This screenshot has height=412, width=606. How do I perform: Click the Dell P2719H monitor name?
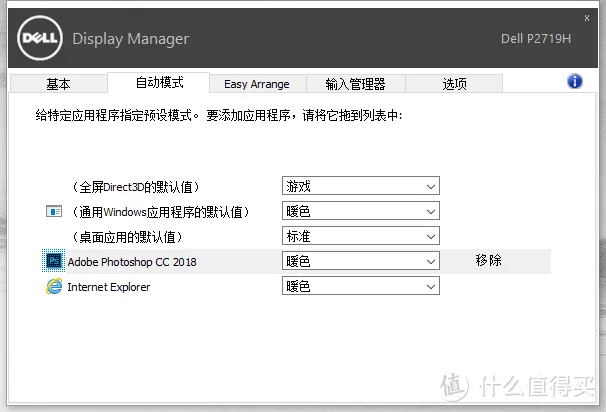click(x=536, y=39)
